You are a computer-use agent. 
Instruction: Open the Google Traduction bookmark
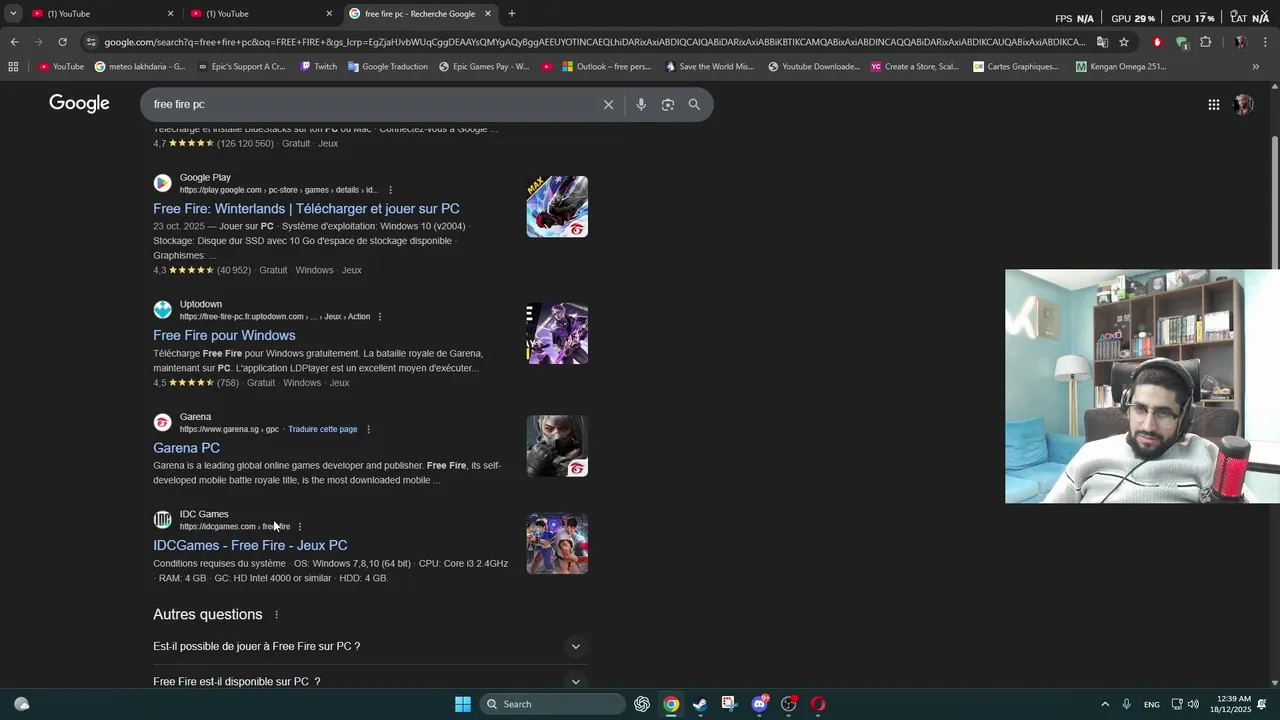(x=388, y=67)
